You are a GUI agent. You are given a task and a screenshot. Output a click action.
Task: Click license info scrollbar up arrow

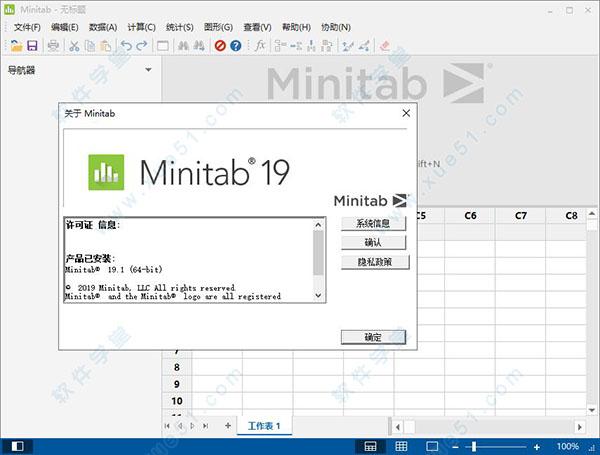tap(318, 225)
